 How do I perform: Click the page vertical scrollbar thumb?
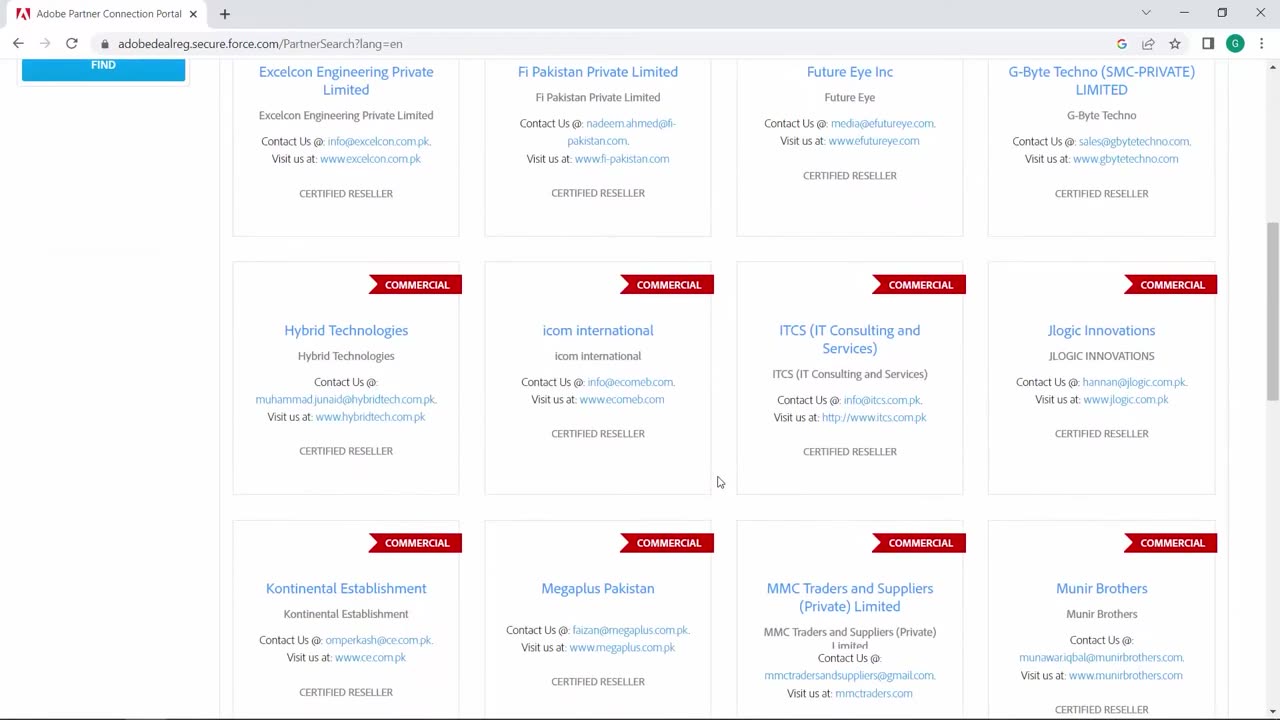tap(1272, 312)
